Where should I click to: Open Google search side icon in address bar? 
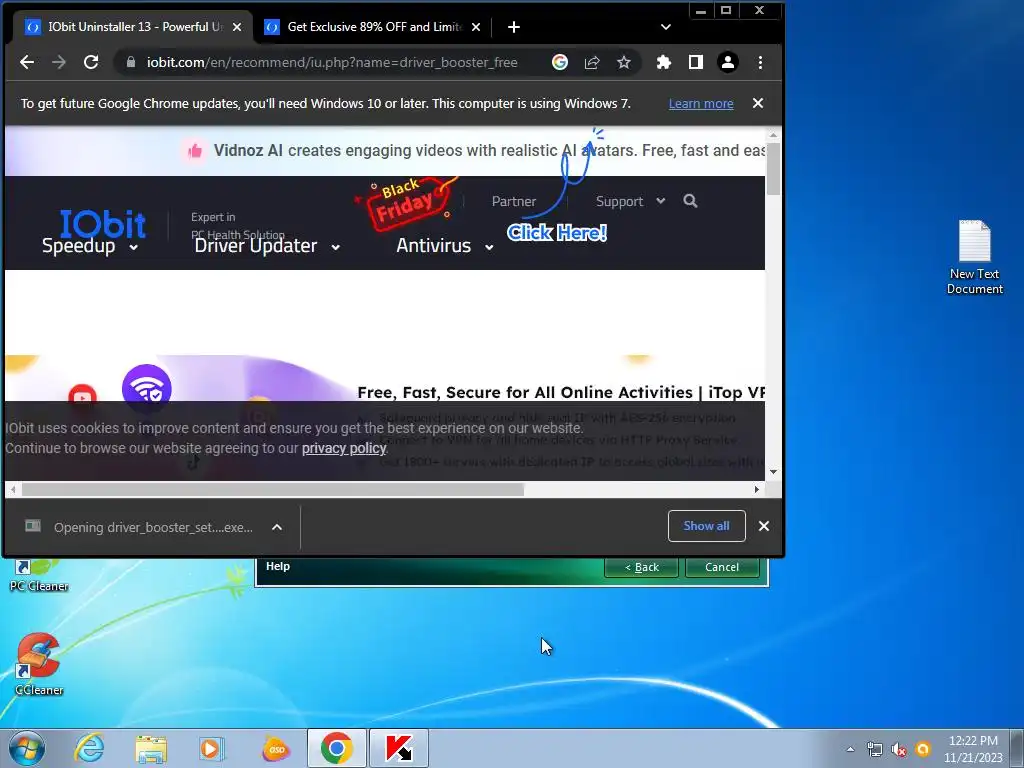[x=560, y=62]
